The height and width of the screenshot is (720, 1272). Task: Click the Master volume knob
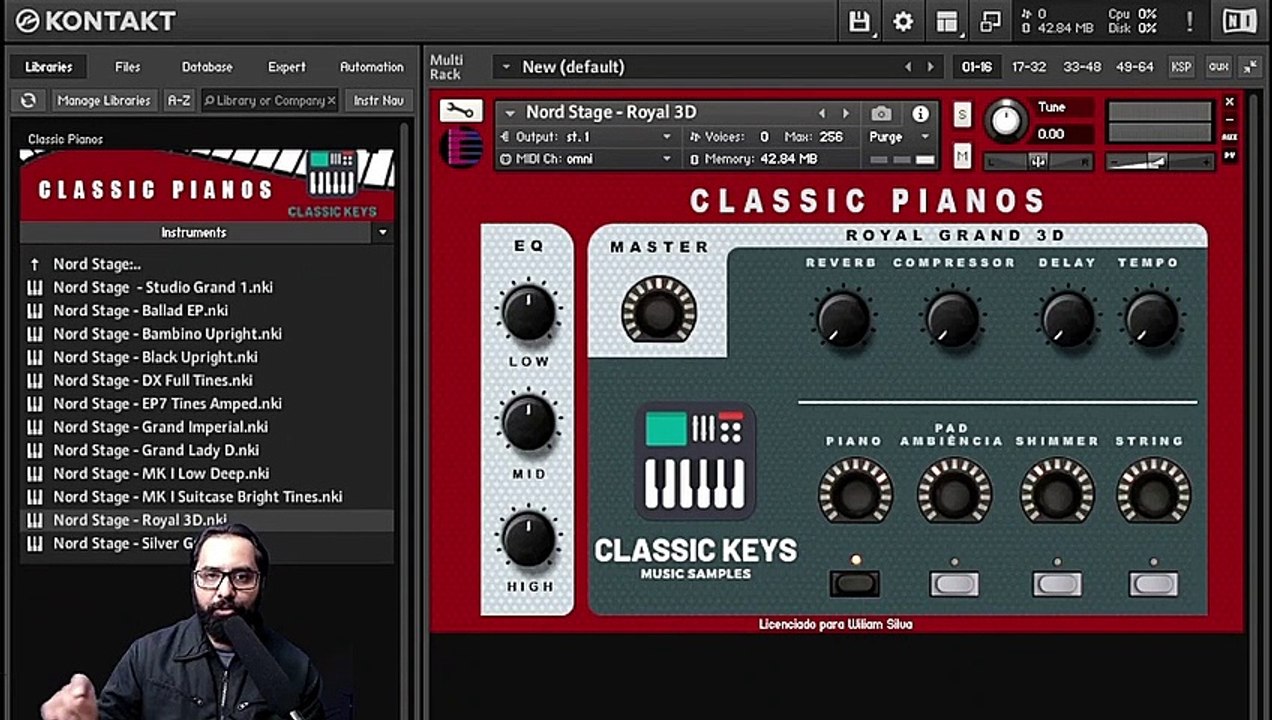point(659,311)
